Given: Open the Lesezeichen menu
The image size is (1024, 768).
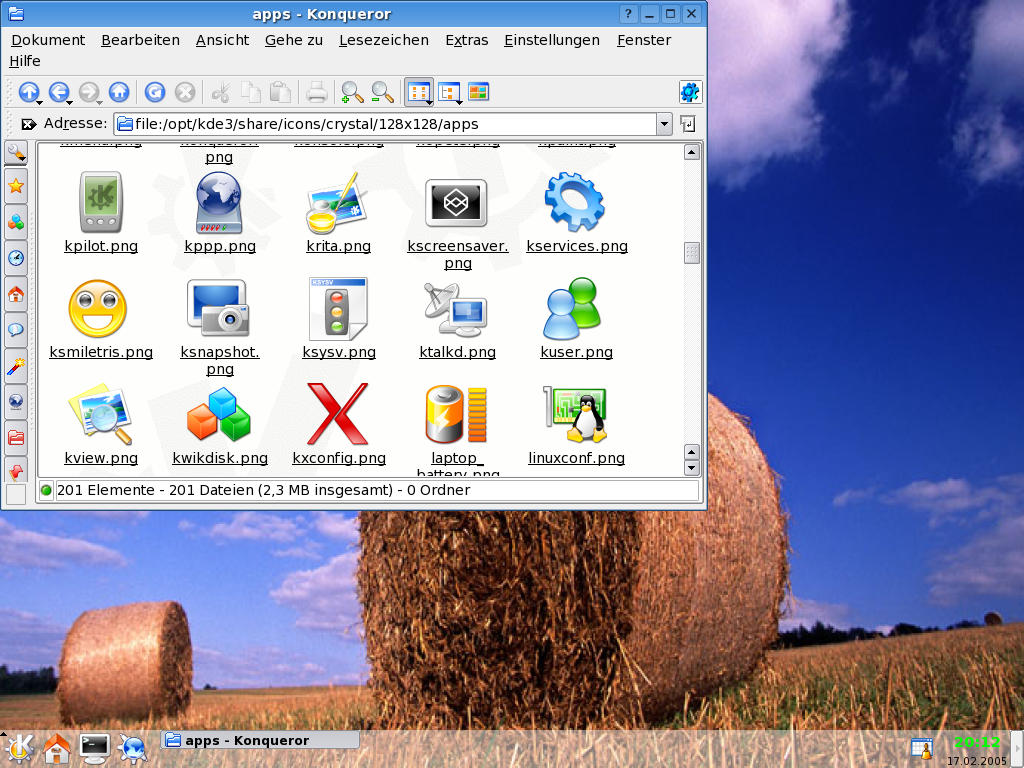Looking at the screenshot, I should click(384, 40).
